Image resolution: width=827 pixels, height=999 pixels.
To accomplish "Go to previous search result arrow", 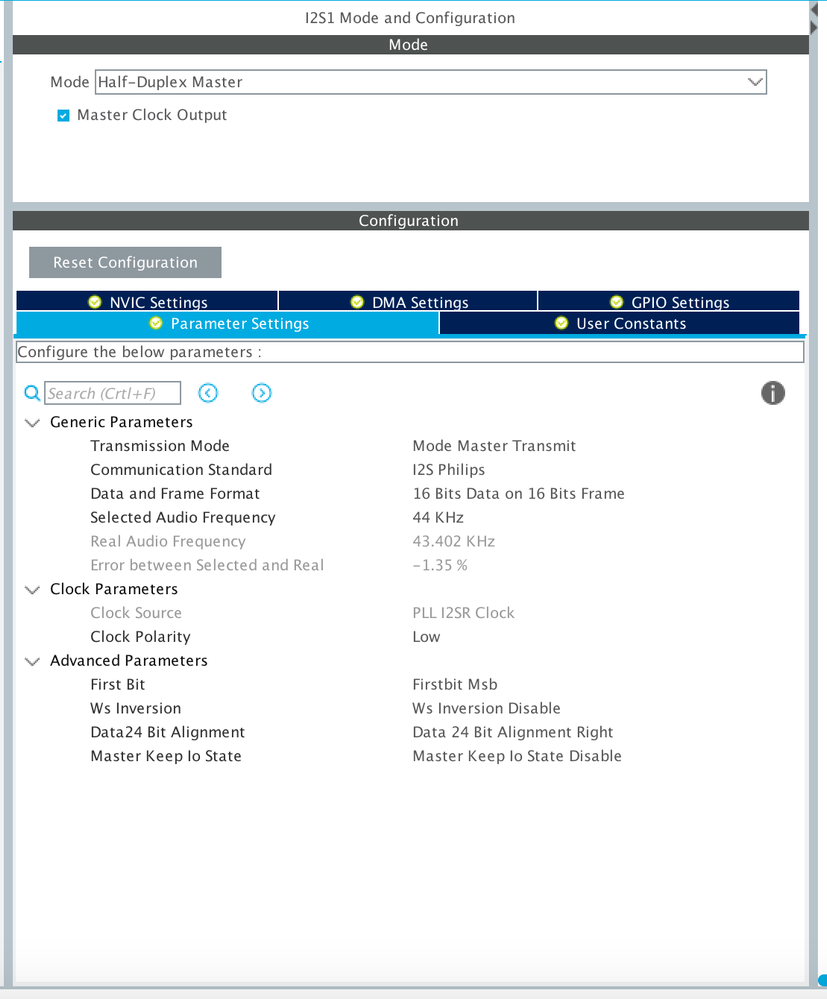I will [x=208, y=393].
